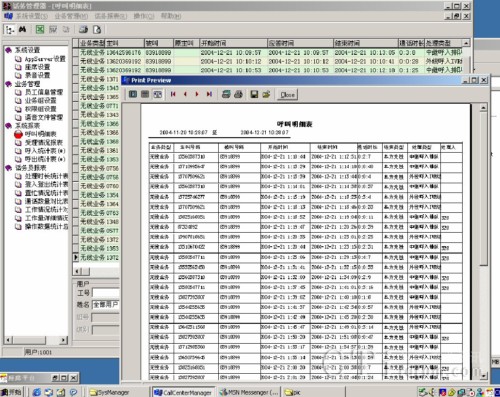Select whole-page zoom icon in Print Preview
Screen dimensions: 500x397
133,94
